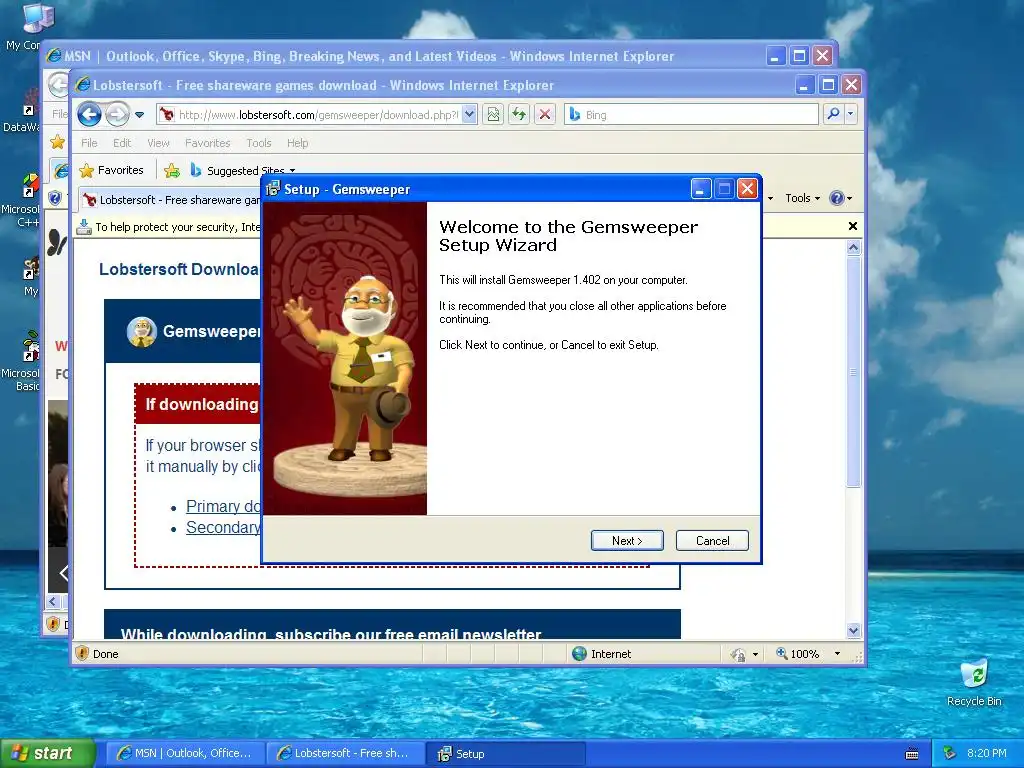Click the information bar download icon
Screen dimensions: 1024x768
pyautogui.click(x=84, y=227)
